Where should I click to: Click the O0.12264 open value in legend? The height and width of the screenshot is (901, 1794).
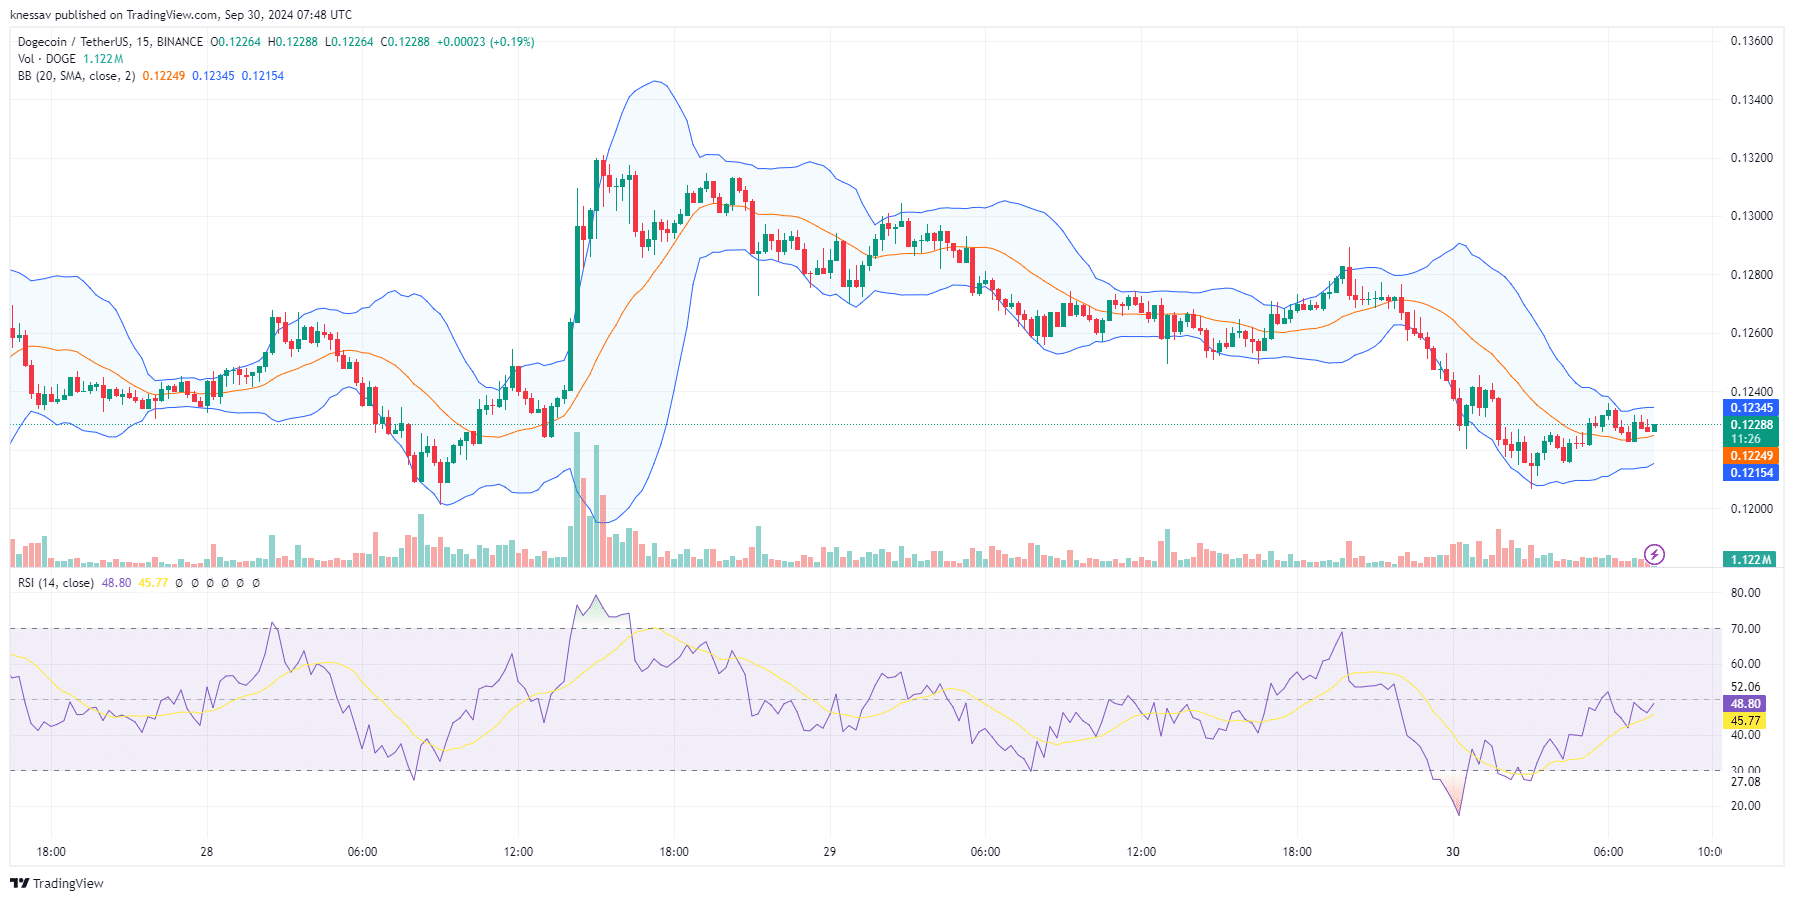point(235,42)
